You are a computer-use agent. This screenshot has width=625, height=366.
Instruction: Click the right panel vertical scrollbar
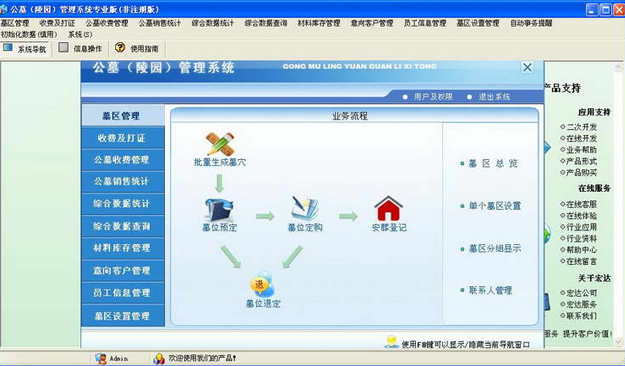pyautogui.click(x=619, y=205)
